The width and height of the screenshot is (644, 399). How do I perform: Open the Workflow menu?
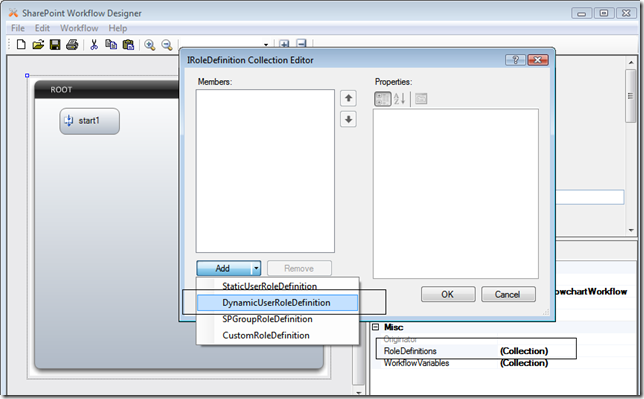tap(79, 28)
